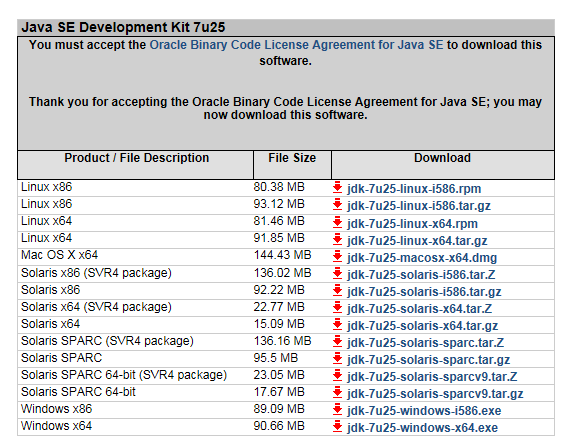
Task: Click the 89.09 MB file size
Action: tap(279, 409)
